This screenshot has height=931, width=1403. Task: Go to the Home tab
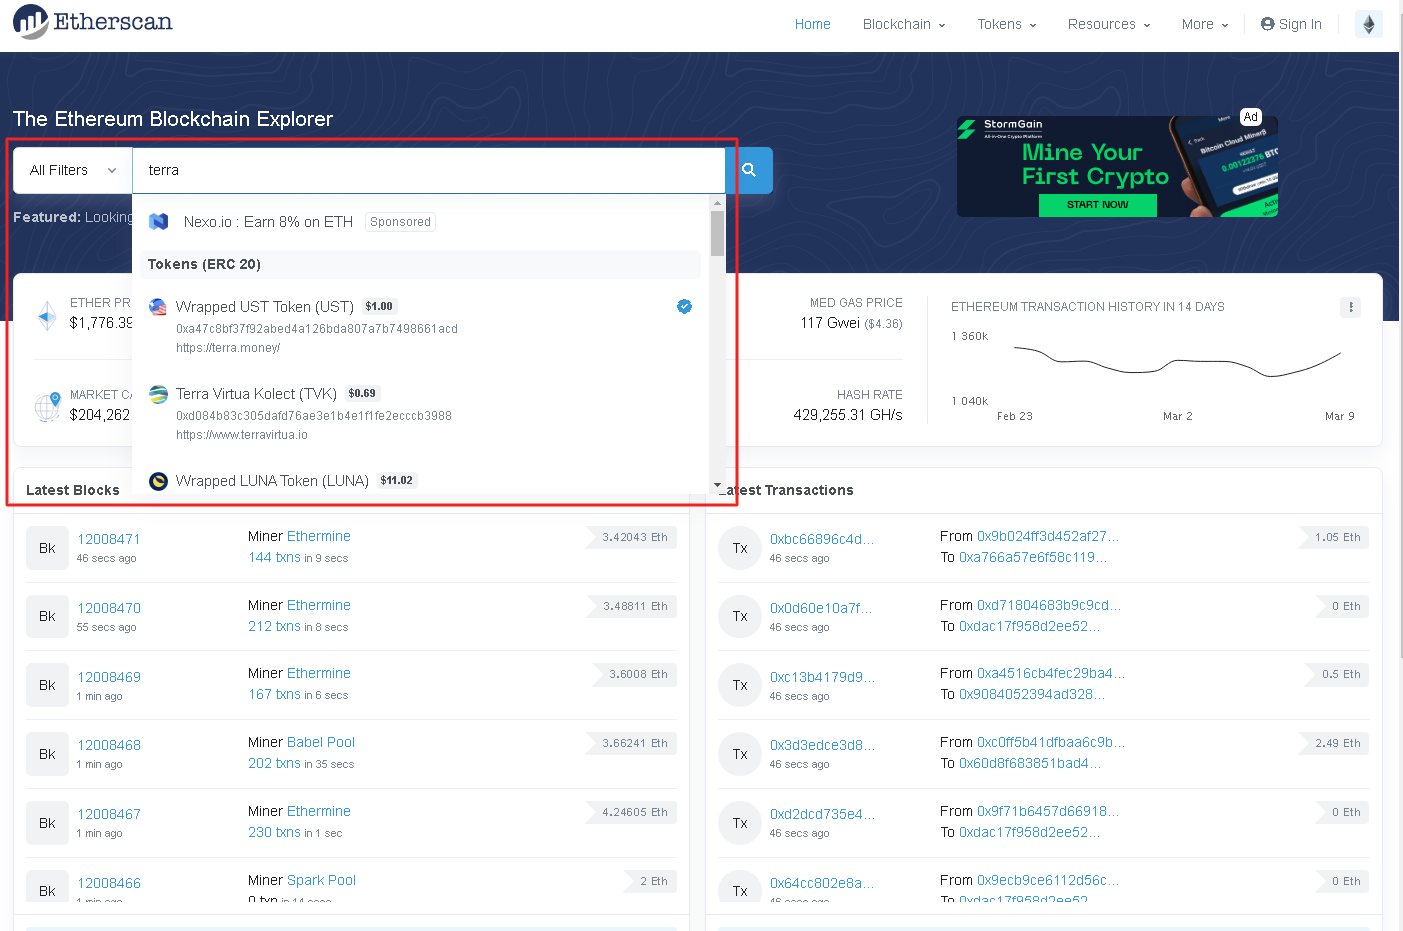(812, 24)
